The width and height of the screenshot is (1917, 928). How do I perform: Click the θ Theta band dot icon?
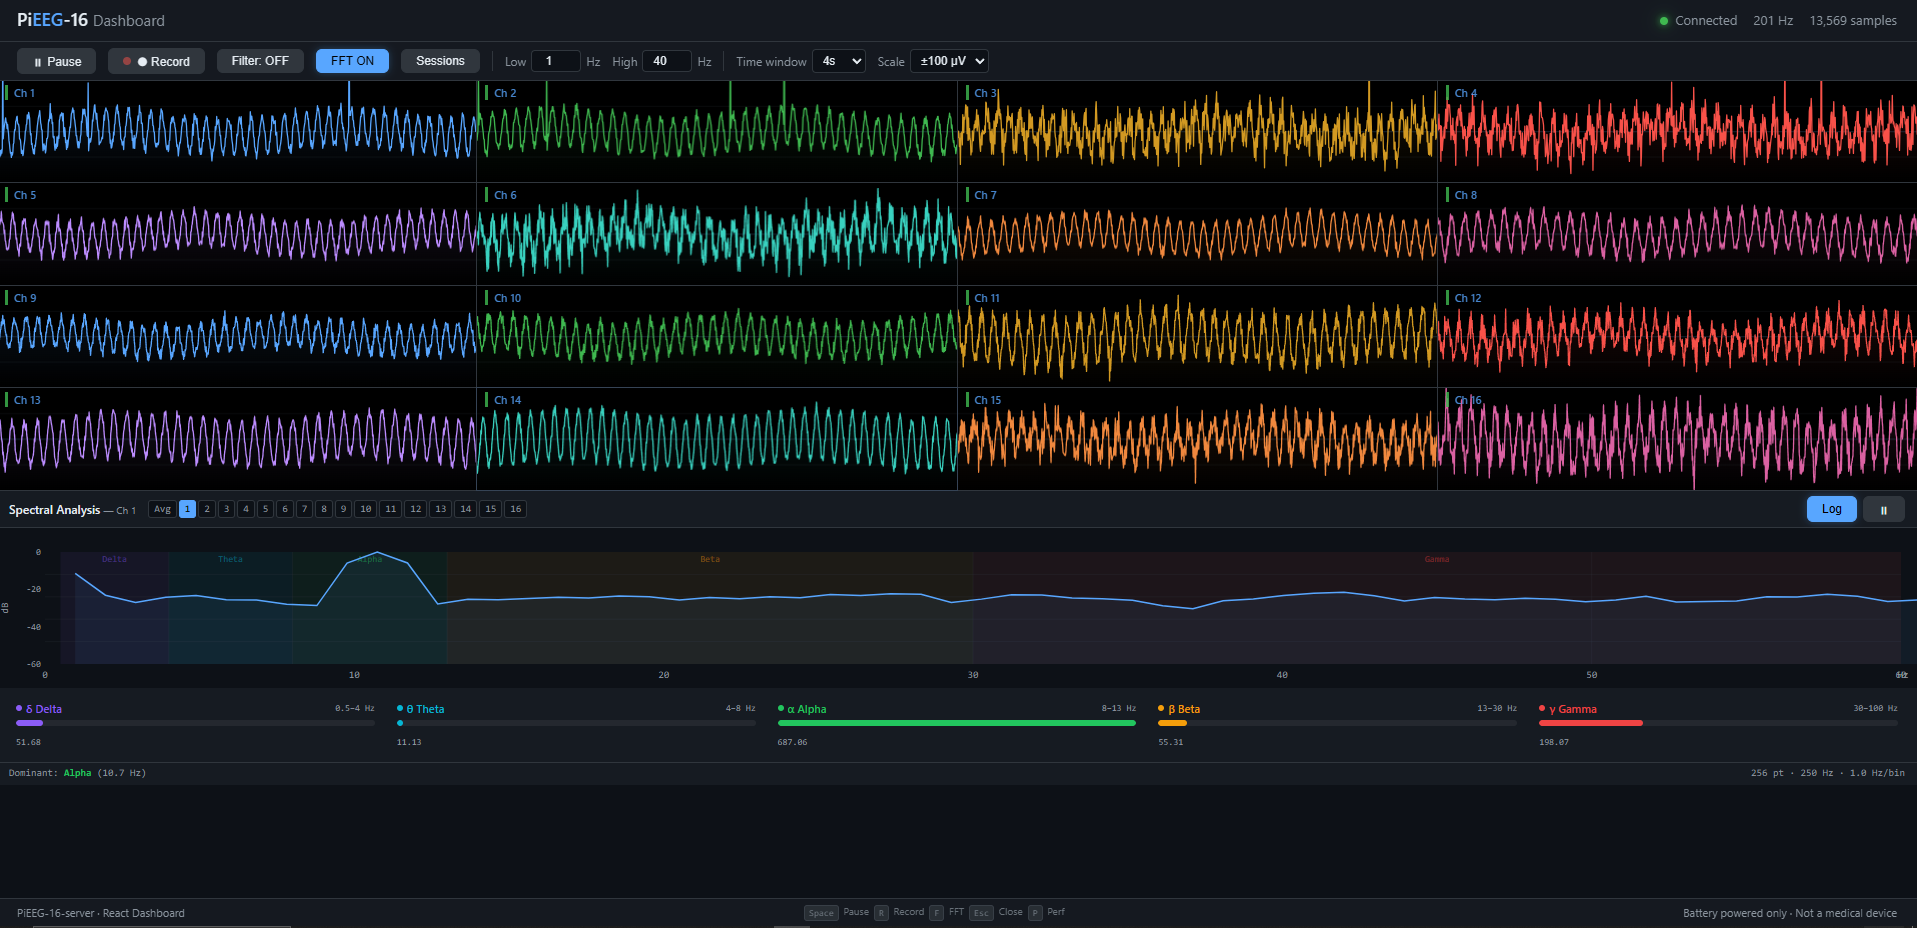click(x=400, y=708)
